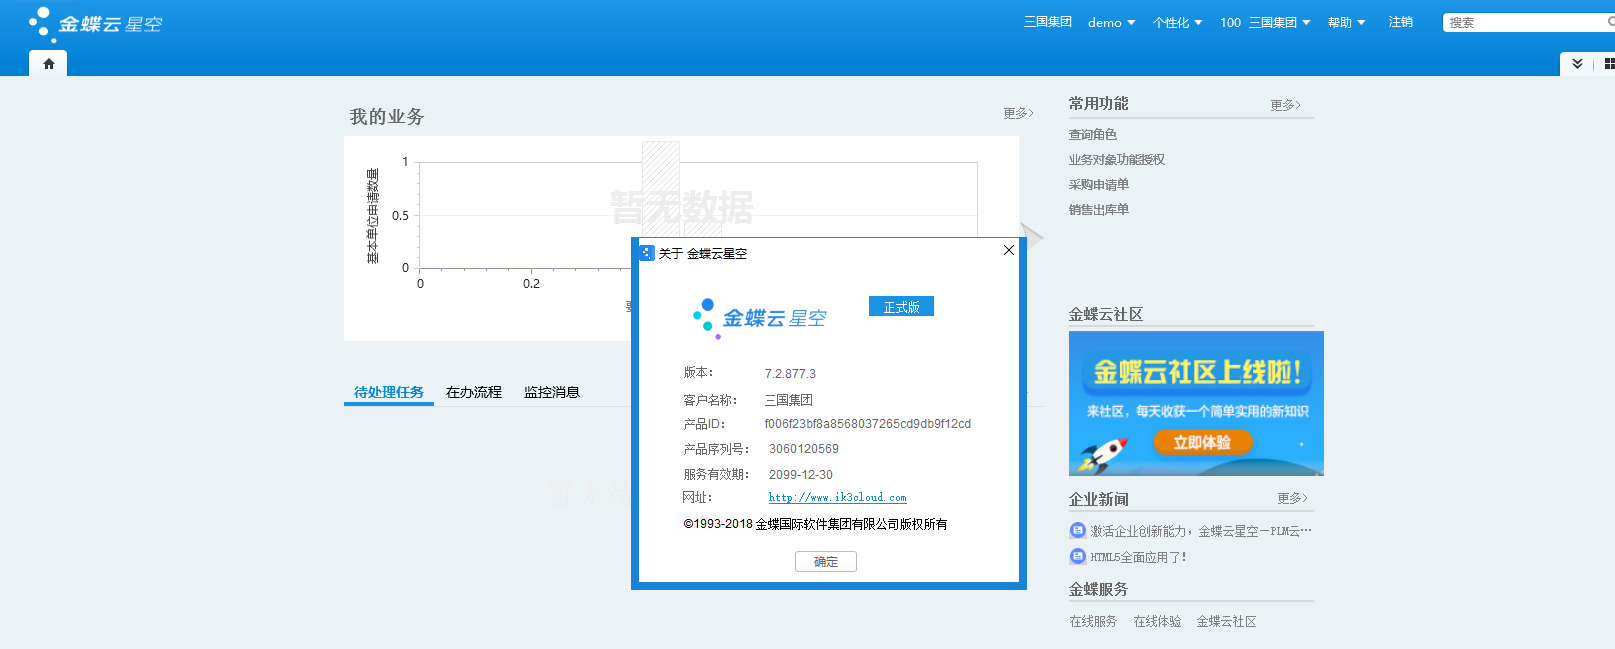
Task: Open the demo user dropdown
Action: pyautogui.click(x=1111, y=23)
